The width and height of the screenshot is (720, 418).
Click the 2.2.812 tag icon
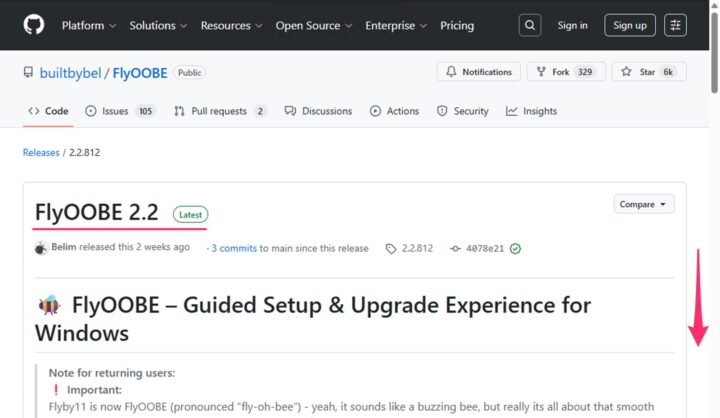click(391, 248)
